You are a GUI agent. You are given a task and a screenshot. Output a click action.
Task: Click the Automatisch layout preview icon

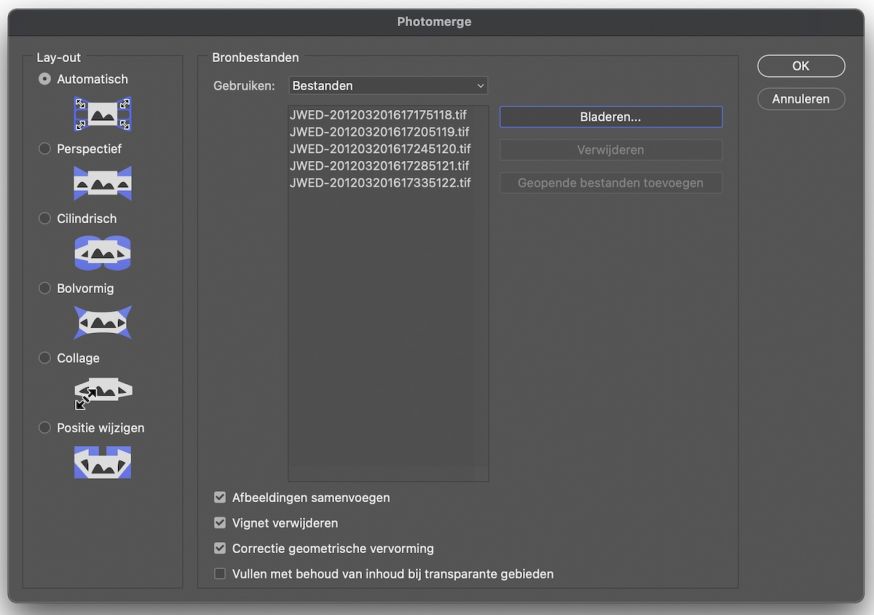coord(103,114)
